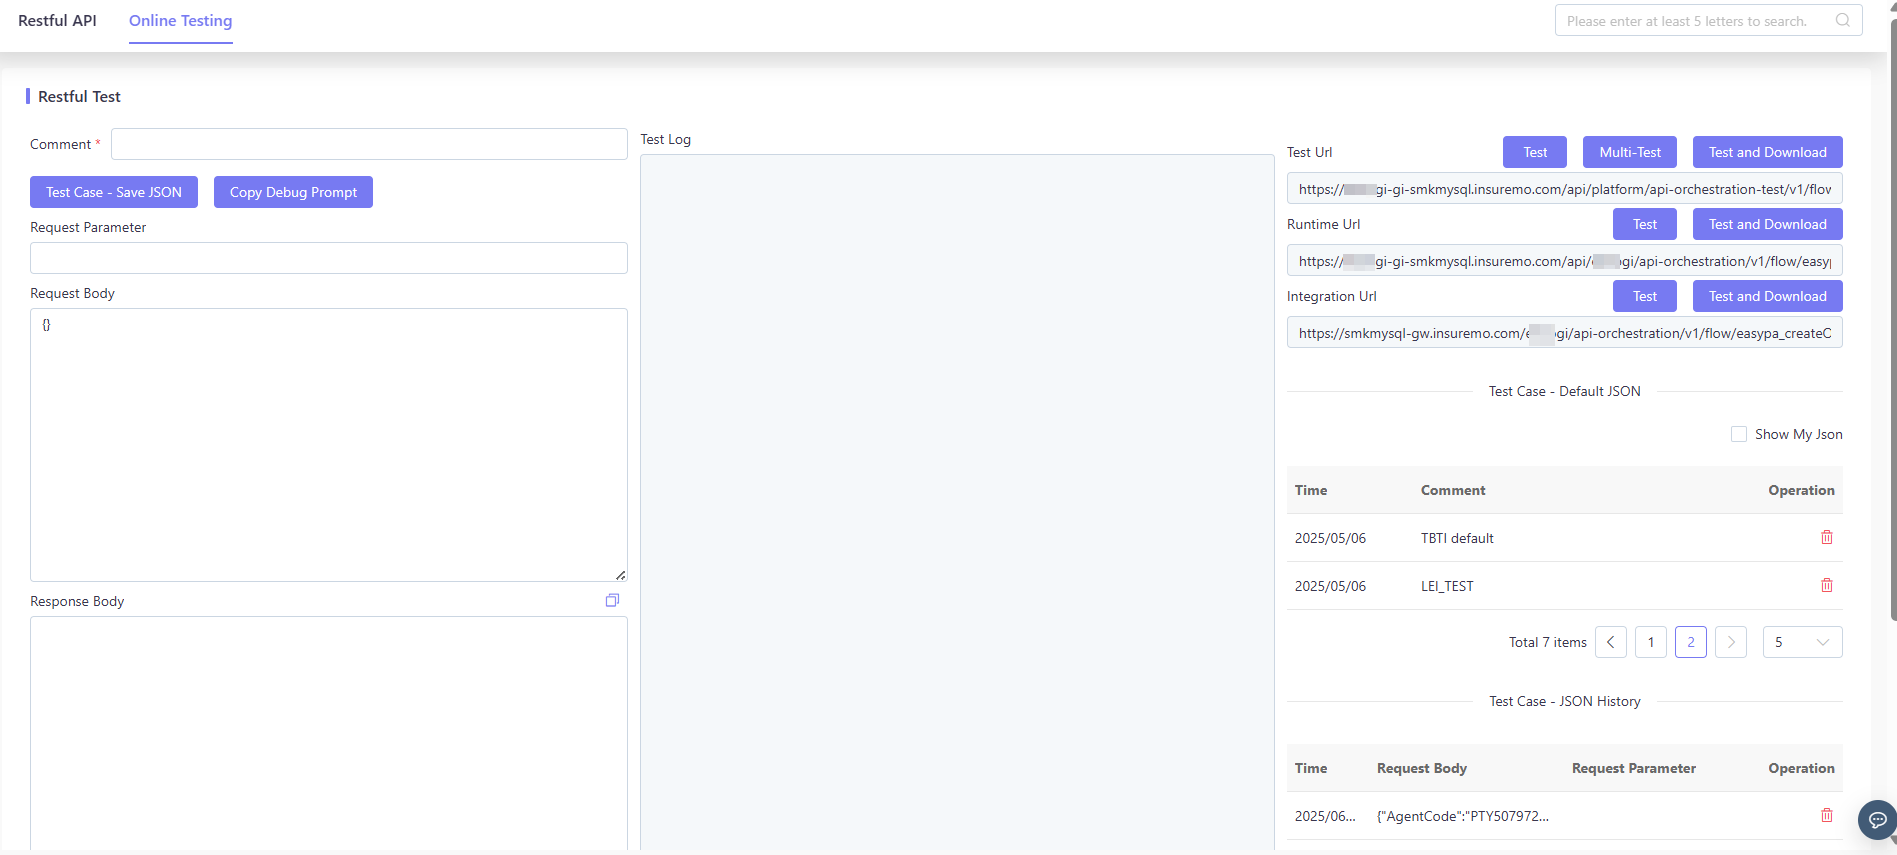Click inside the Request Body textarea
The height and width of the screenshot is (855, 1897).
tap(329, 445)
